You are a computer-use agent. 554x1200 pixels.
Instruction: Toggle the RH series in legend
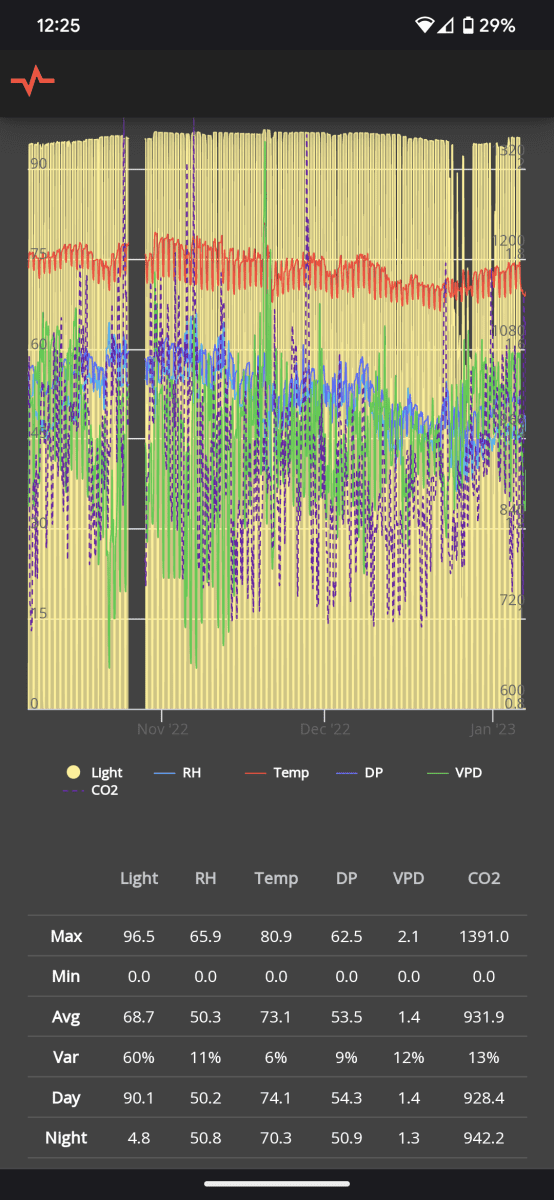[178, 772]
